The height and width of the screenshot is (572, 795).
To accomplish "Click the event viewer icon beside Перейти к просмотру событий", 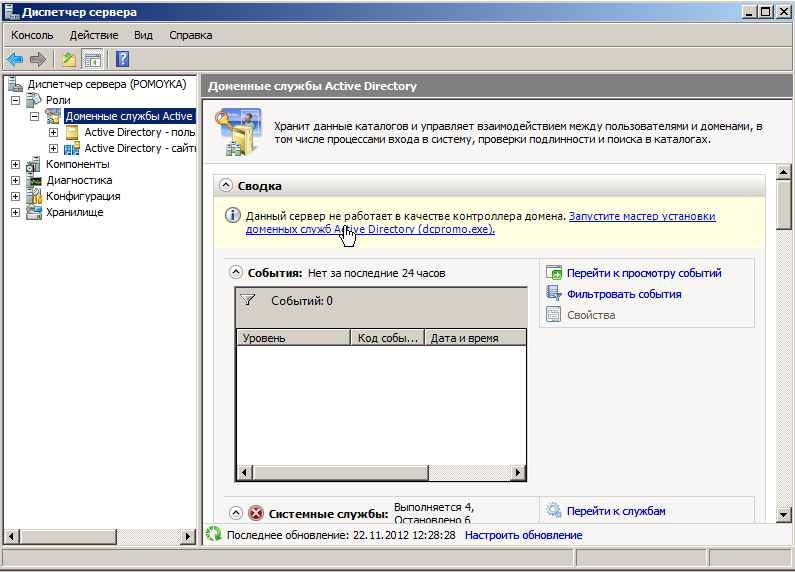I will (x=554, y=273).
